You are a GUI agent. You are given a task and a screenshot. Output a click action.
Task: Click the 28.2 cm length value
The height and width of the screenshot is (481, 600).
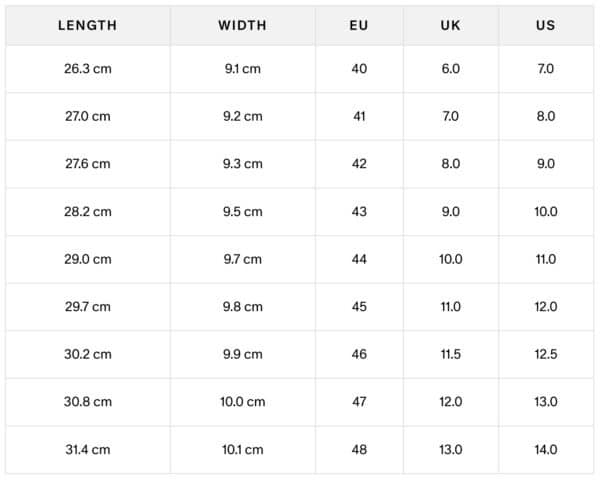point(87,212)
